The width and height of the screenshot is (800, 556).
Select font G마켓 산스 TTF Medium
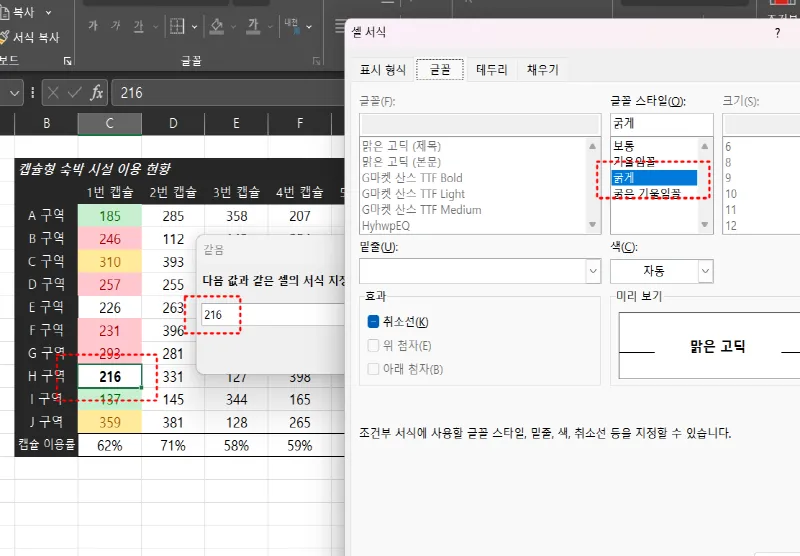(x=421, y=209)
